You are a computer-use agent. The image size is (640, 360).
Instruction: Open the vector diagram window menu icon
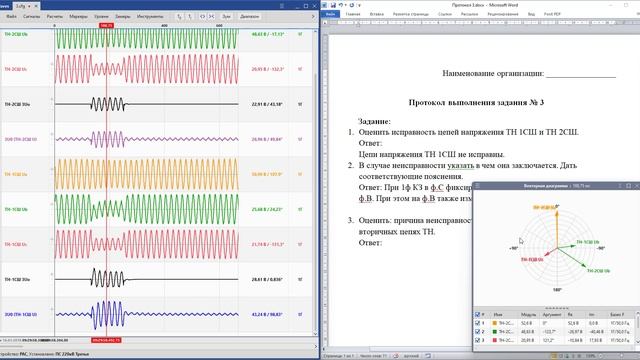pyautogui.click(x=477, y=186)
